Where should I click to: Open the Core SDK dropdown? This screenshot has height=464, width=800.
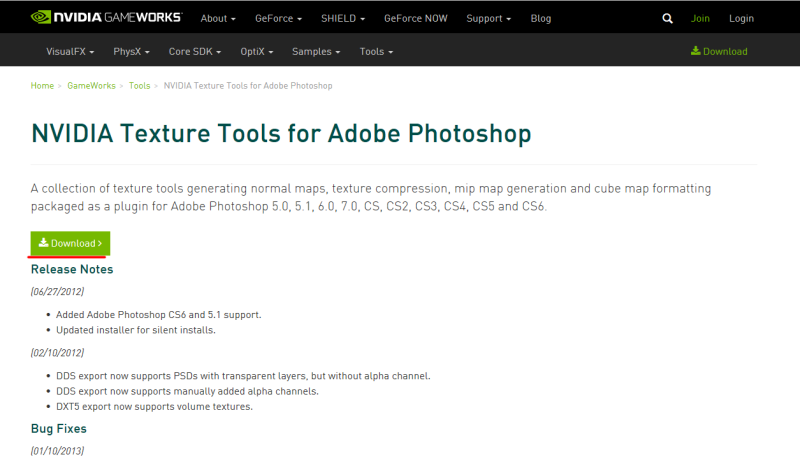point(195,52)
